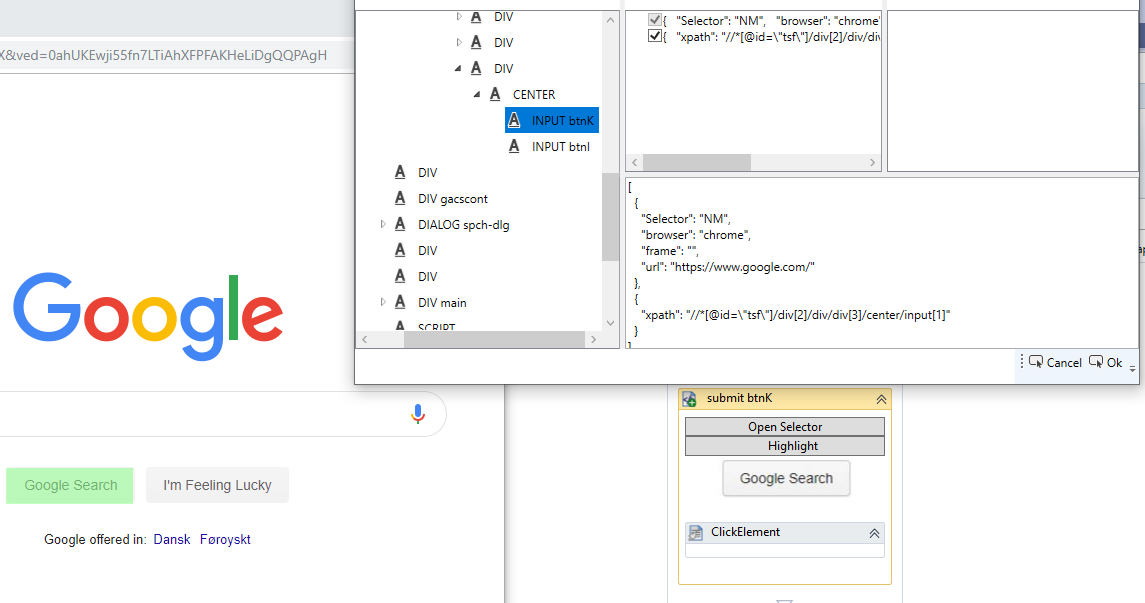
Task: Select the INPUT btnI tree node
Action: [560, 147]
